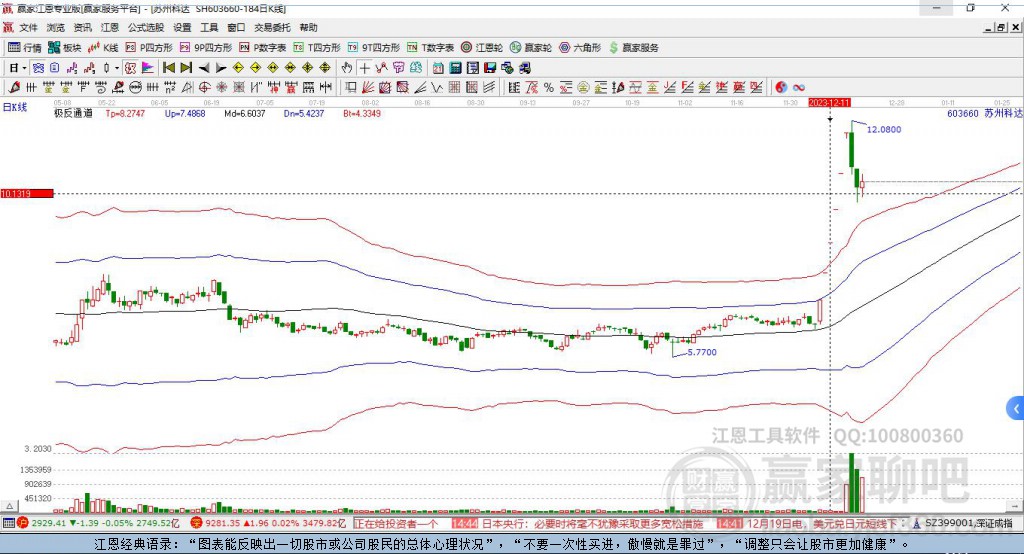Image resolution: width=1024 pixels, height=554 pixels.
Task: Open the 9P四方形 tool
Action: pos(206,48)
